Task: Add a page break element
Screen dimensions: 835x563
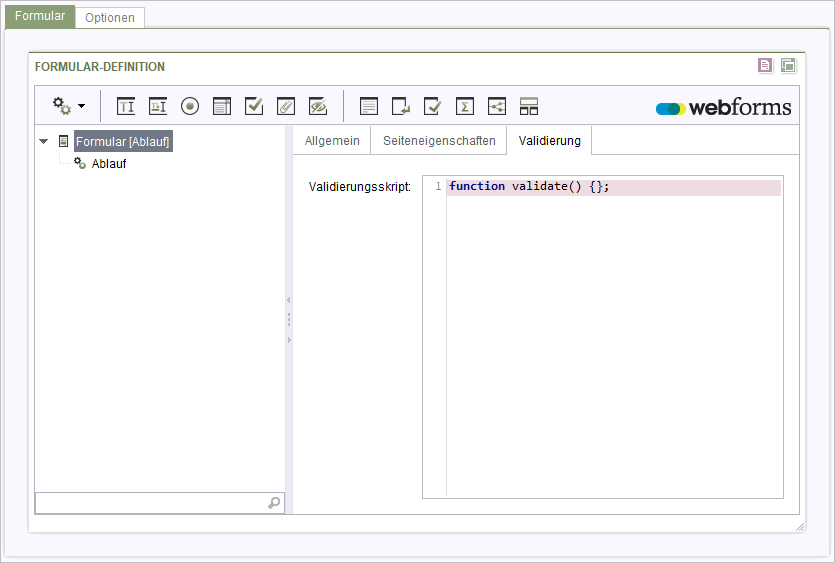Action: [401, 106]
